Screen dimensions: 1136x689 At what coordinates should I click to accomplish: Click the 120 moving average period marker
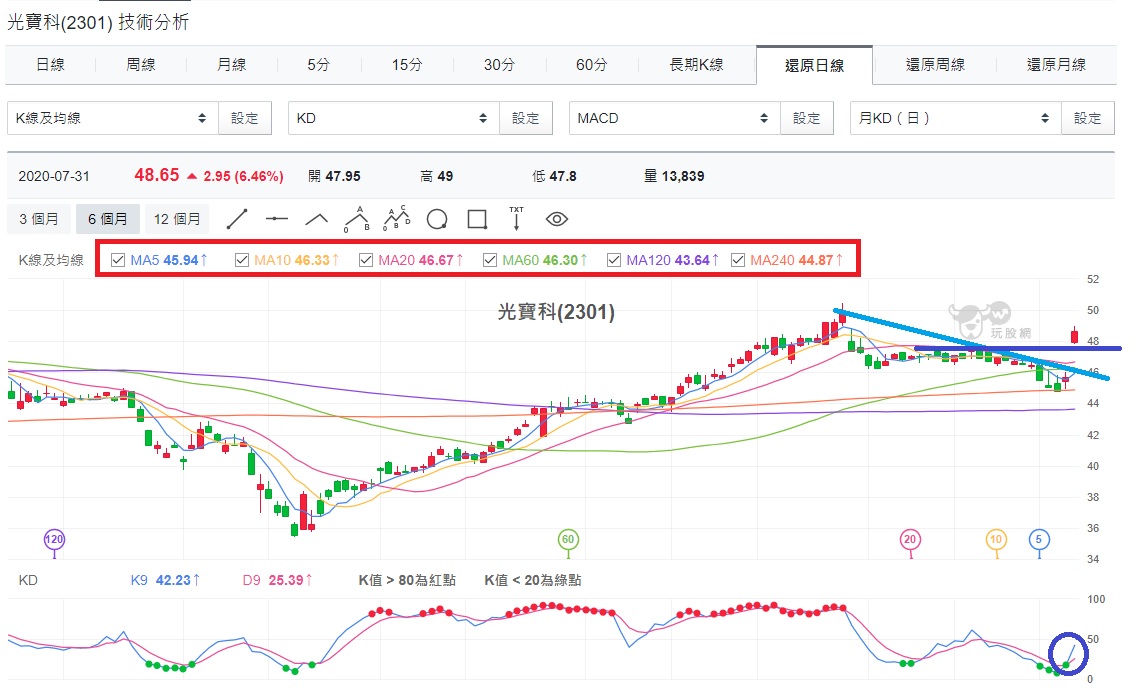[54, 539]
